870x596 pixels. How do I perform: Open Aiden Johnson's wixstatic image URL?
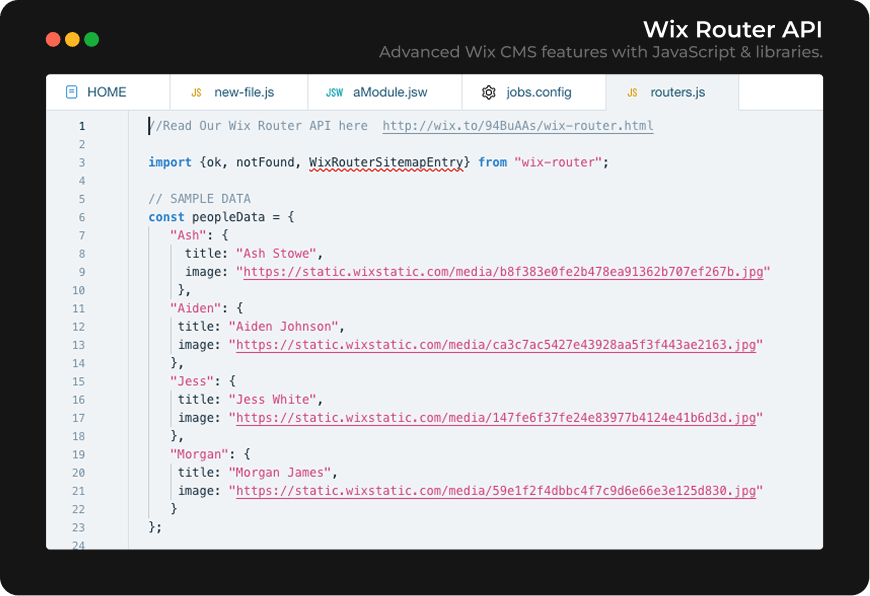pos(496,345)
